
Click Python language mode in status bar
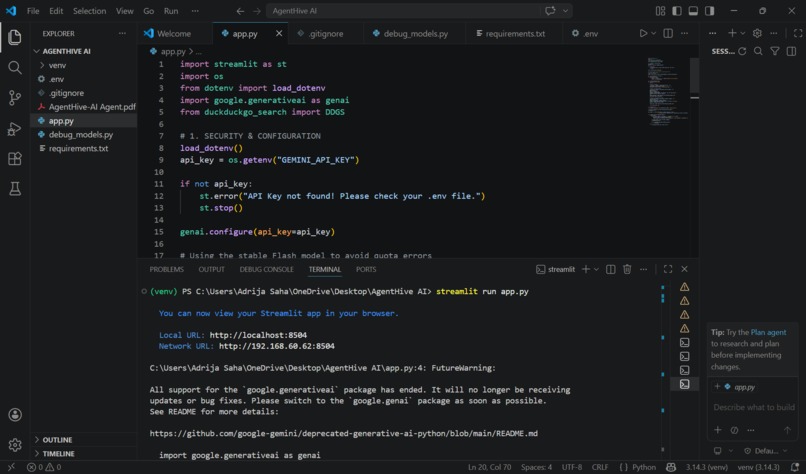point(644,467)
